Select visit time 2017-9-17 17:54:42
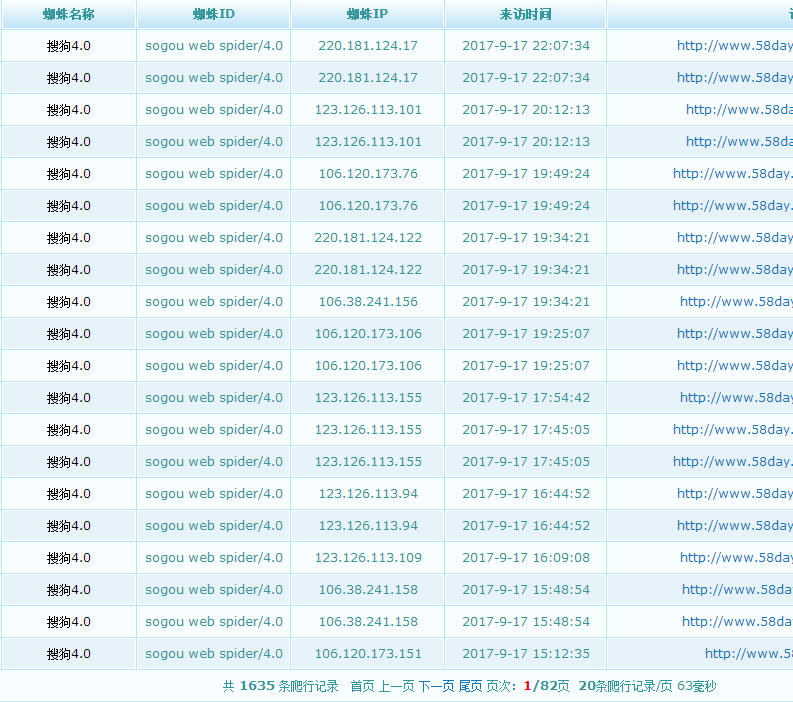Image resolution: width=793 pixels, height=702 pixels. [x=526, y=398]
